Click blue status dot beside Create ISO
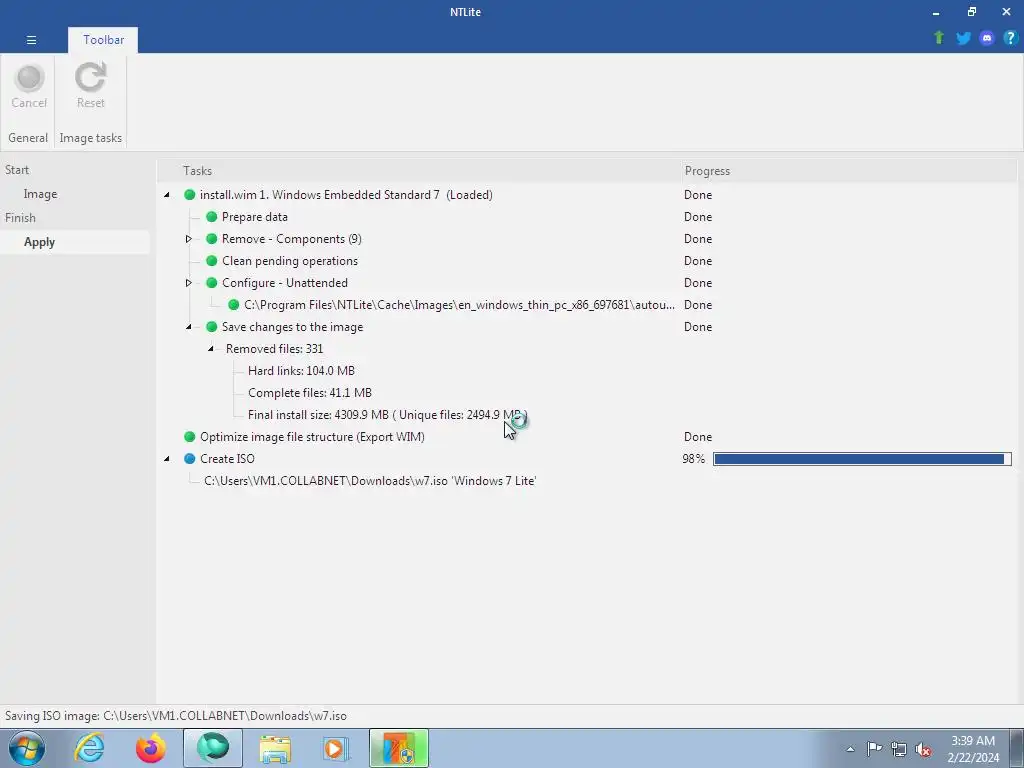 point(189,458)
